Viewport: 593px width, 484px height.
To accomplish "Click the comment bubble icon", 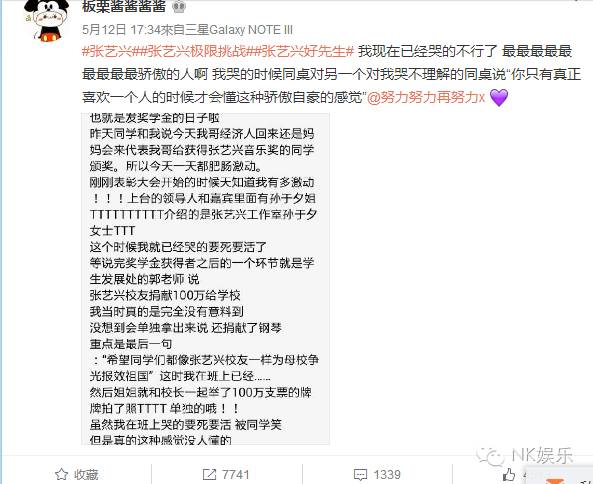I will pyautogui.click(x=360, y=475).
